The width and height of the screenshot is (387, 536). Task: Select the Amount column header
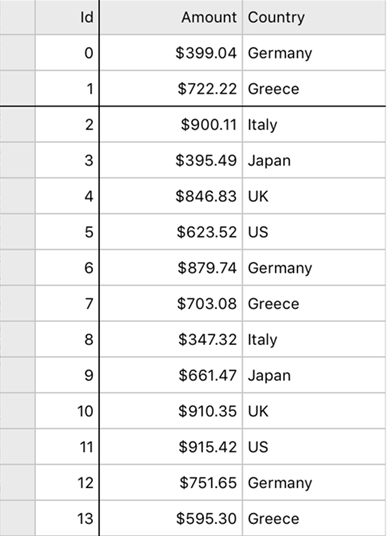click(171, 17)
